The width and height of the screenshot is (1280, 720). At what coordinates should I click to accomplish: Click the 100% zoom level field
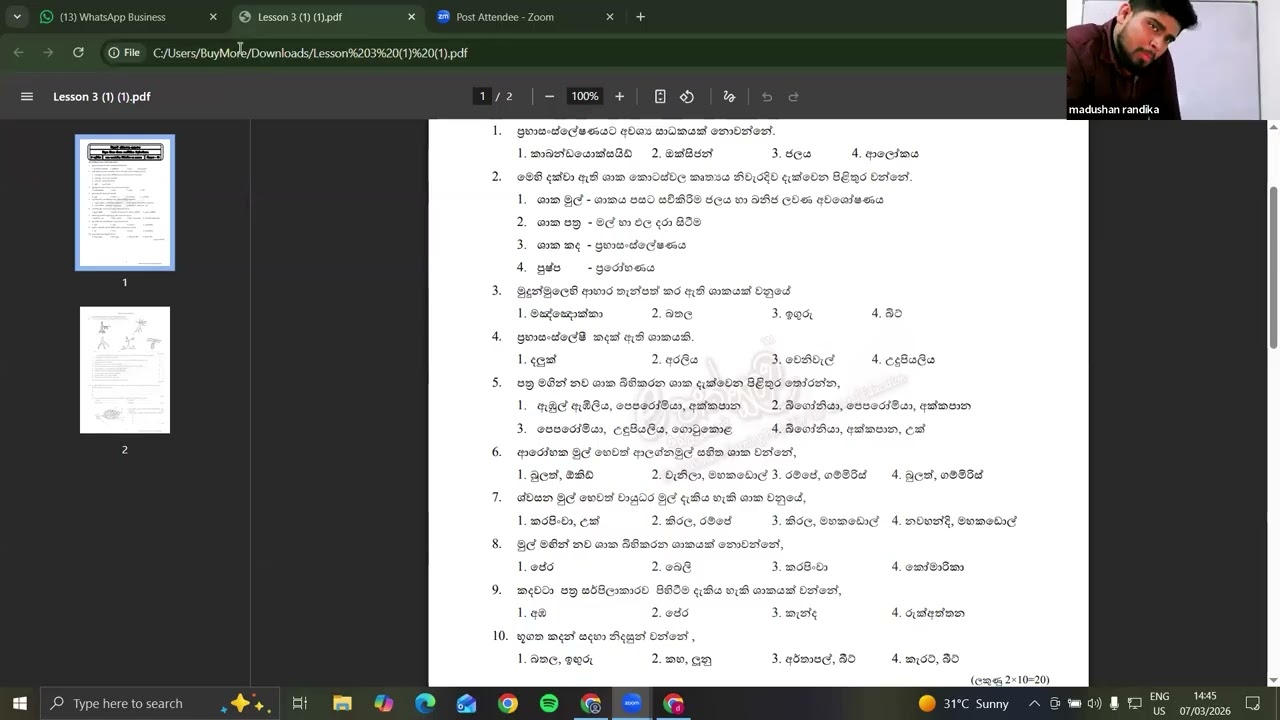(x=584, y=97)
